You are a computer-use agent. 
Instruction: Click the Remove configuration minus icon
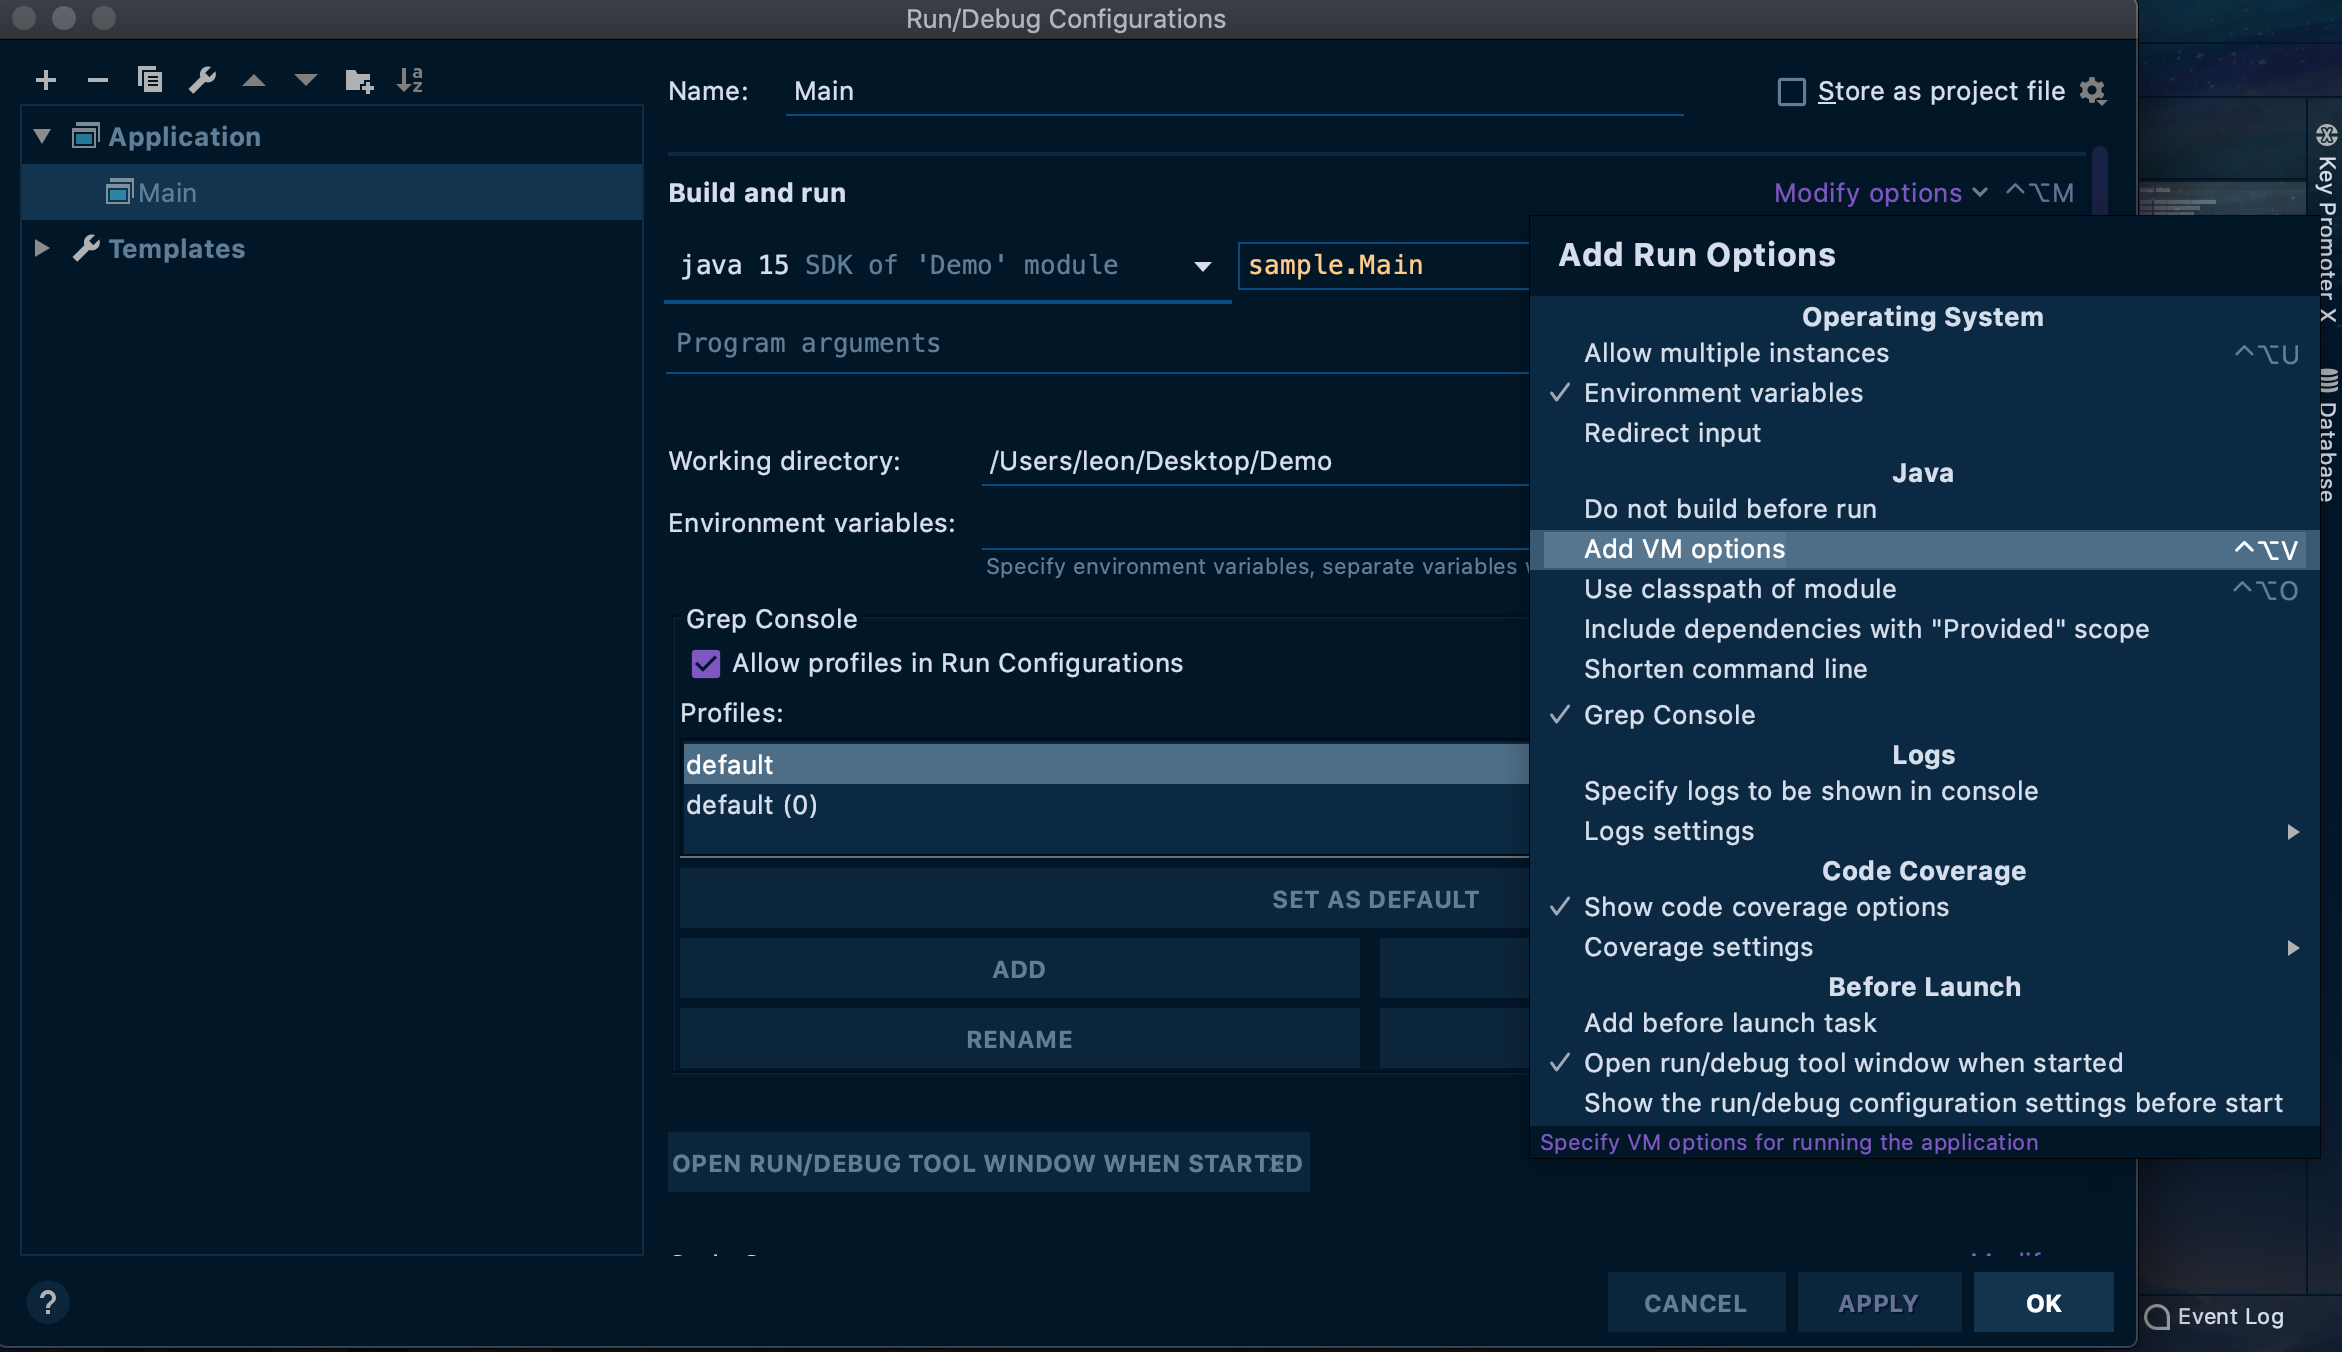click(x=97, y=80)
